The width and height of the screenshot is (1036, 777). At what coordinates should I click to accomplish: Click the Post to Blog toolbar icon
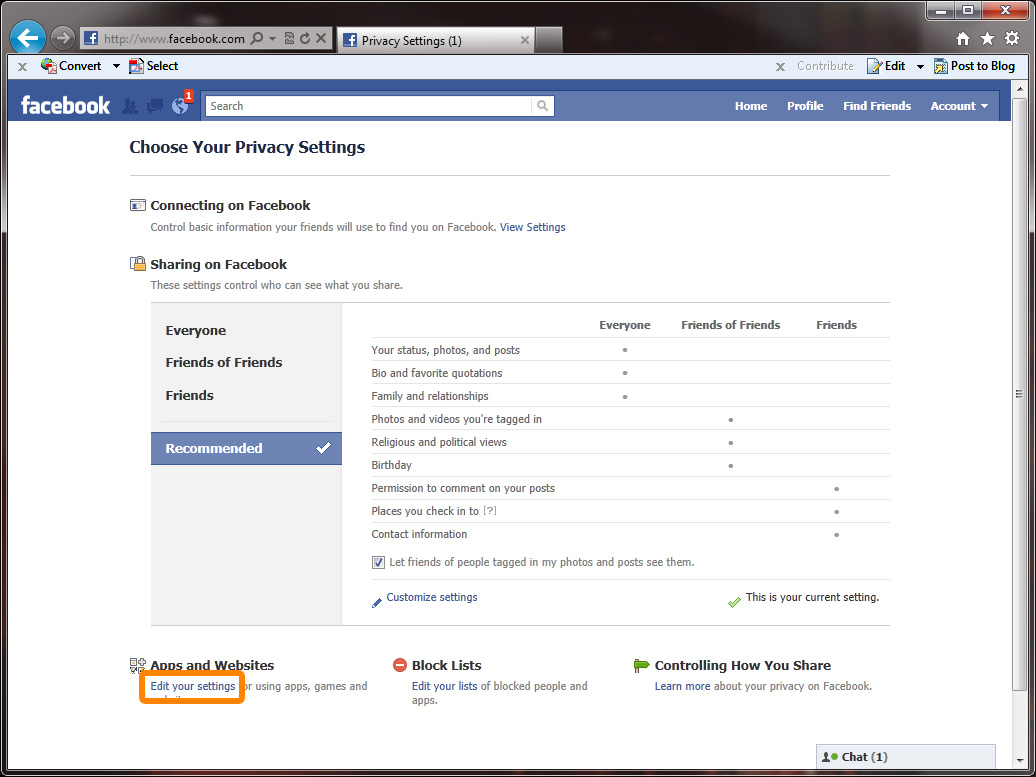pyautogui.click(x=941, y=65)
